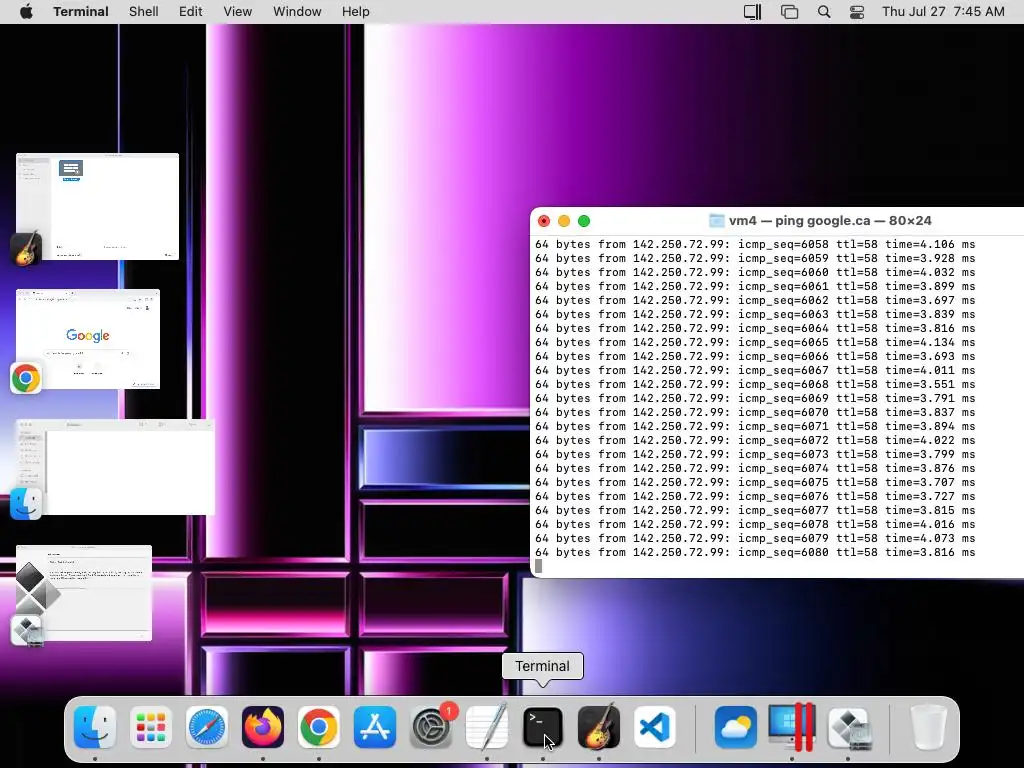Click the ping line with icmp_seq=6065

click(755, 342)
